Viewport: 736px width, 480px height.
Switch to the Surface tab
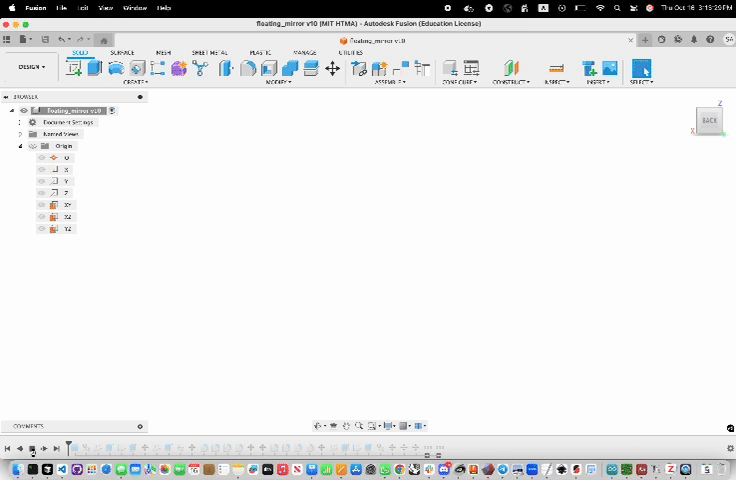[x=122, y=53]
